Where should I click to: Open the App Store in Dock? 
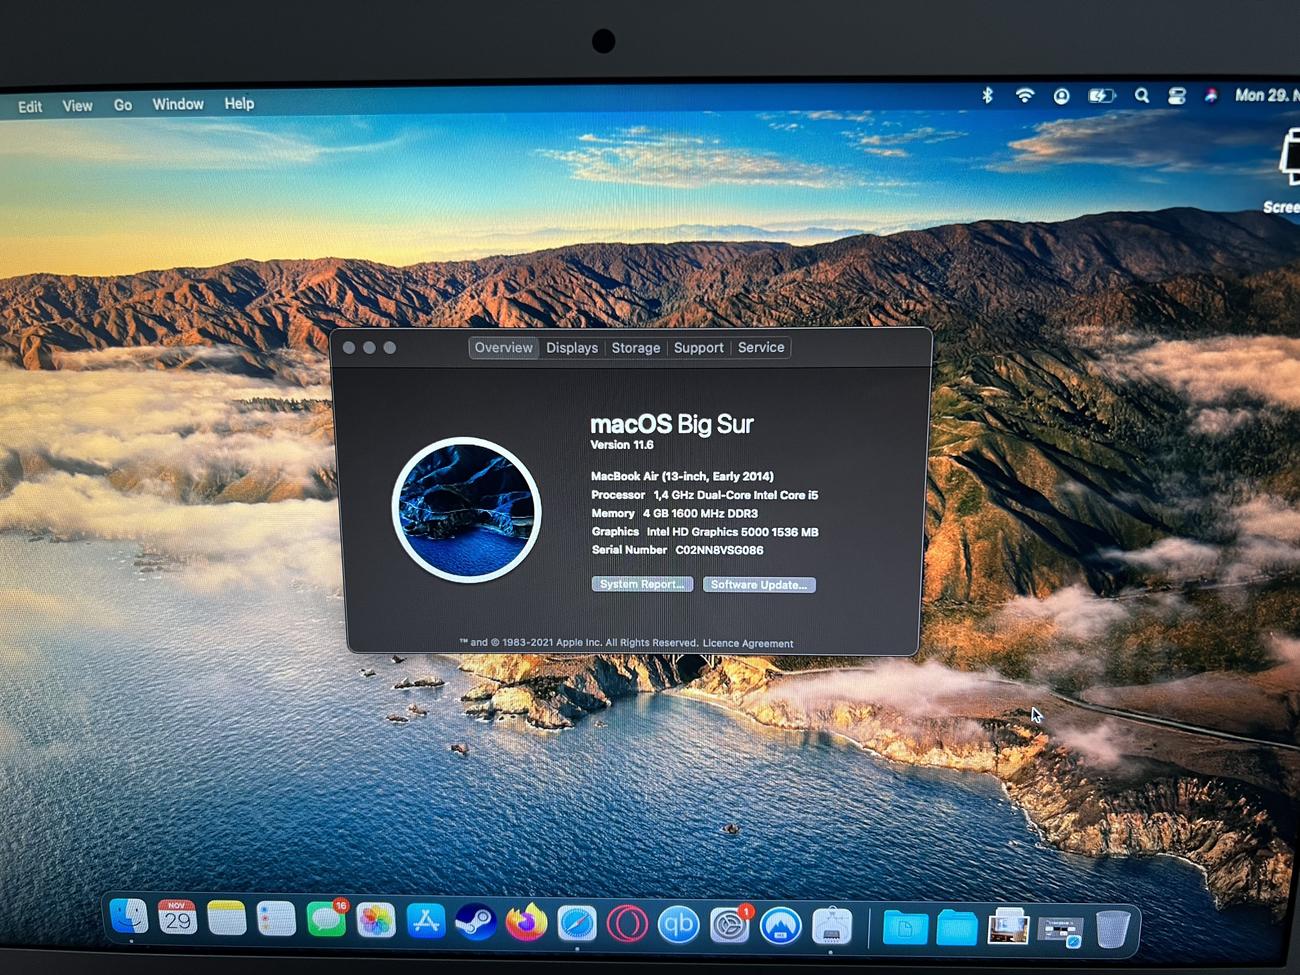pyautogui.click(x=426, y=922)
